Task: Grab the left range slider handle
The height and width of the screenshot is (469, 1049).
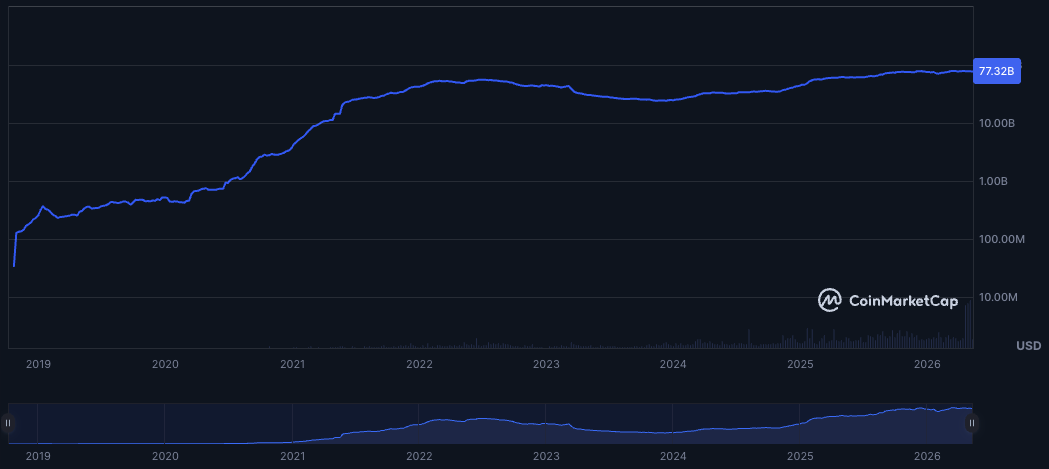Action: tap(8, 423)
